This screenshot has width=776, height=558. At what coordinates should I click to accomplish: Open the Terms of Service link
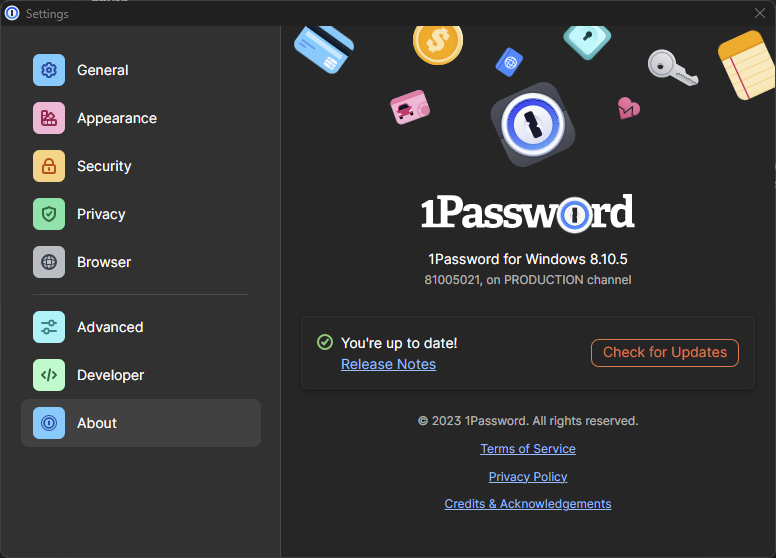click(x=527, y=449)
